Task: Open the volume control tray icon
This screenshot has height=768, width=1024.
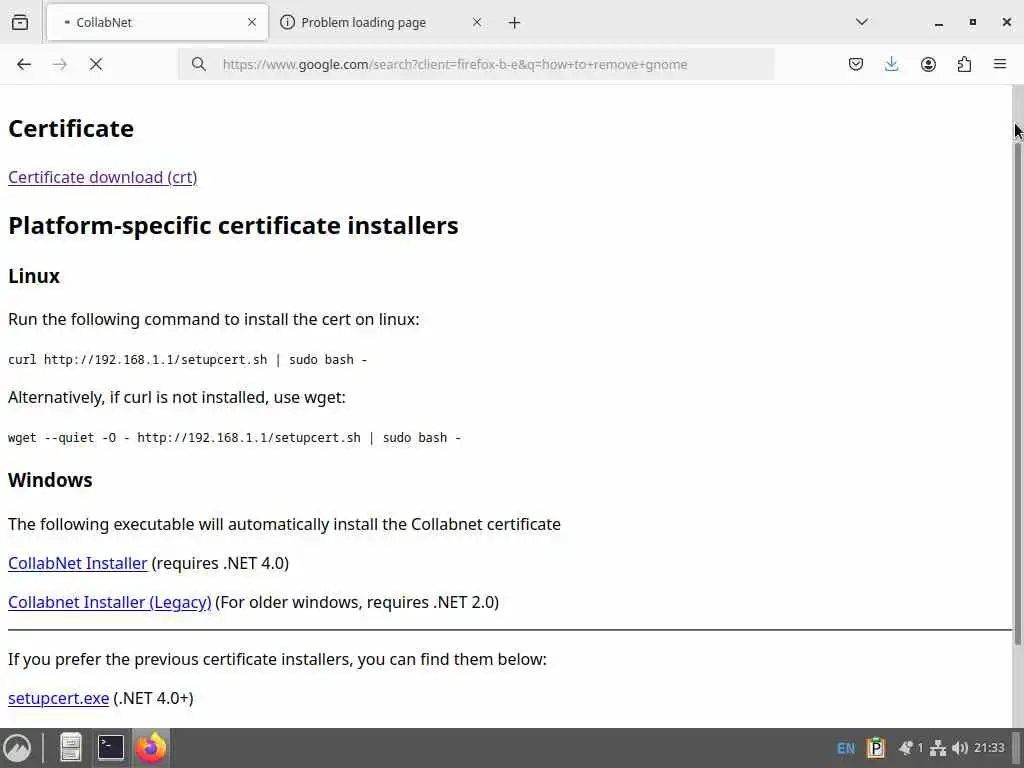Action: pyautogui.click(x=960, y=748)
